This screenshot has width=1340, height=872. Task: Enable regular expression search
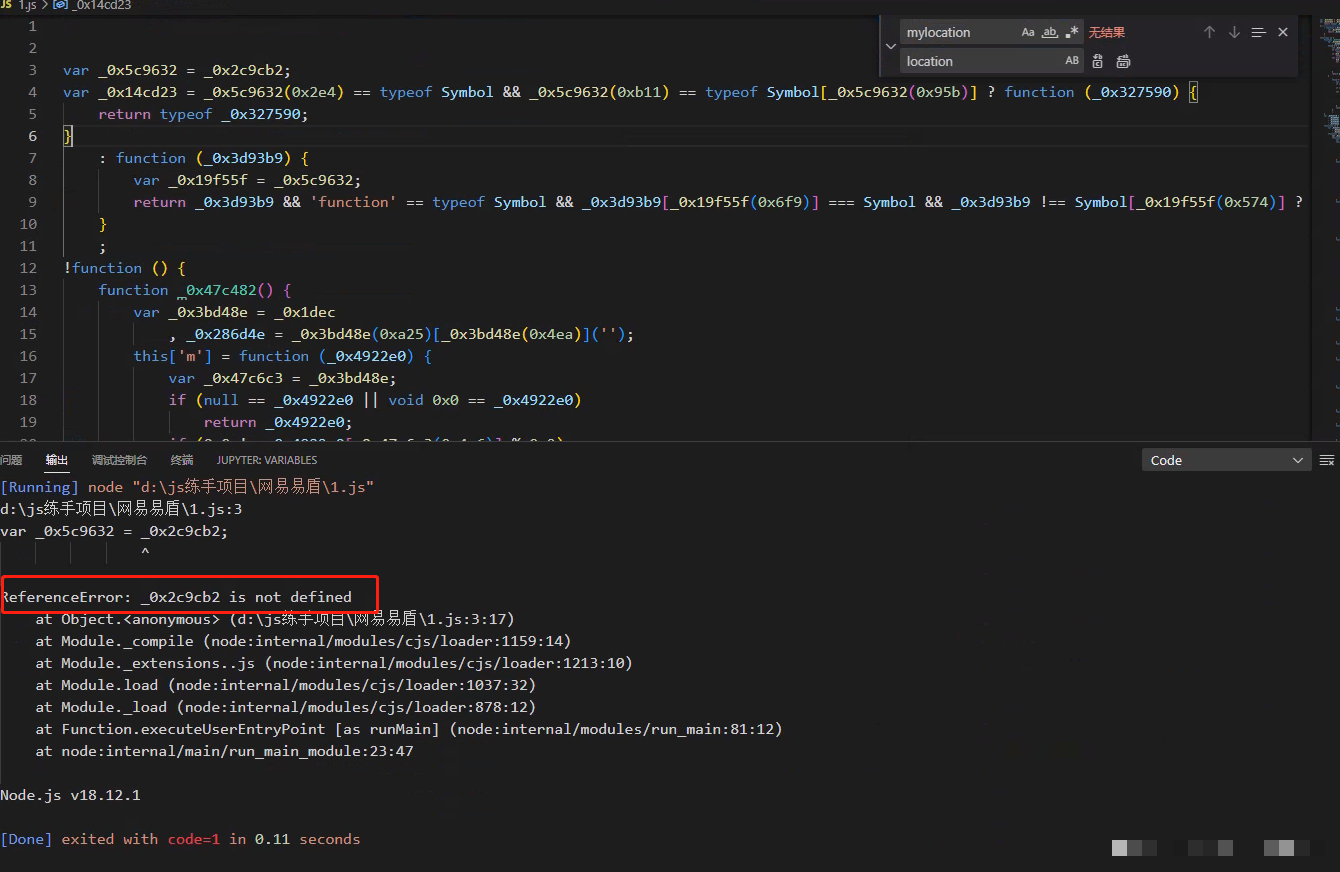tap(1072, 33)
